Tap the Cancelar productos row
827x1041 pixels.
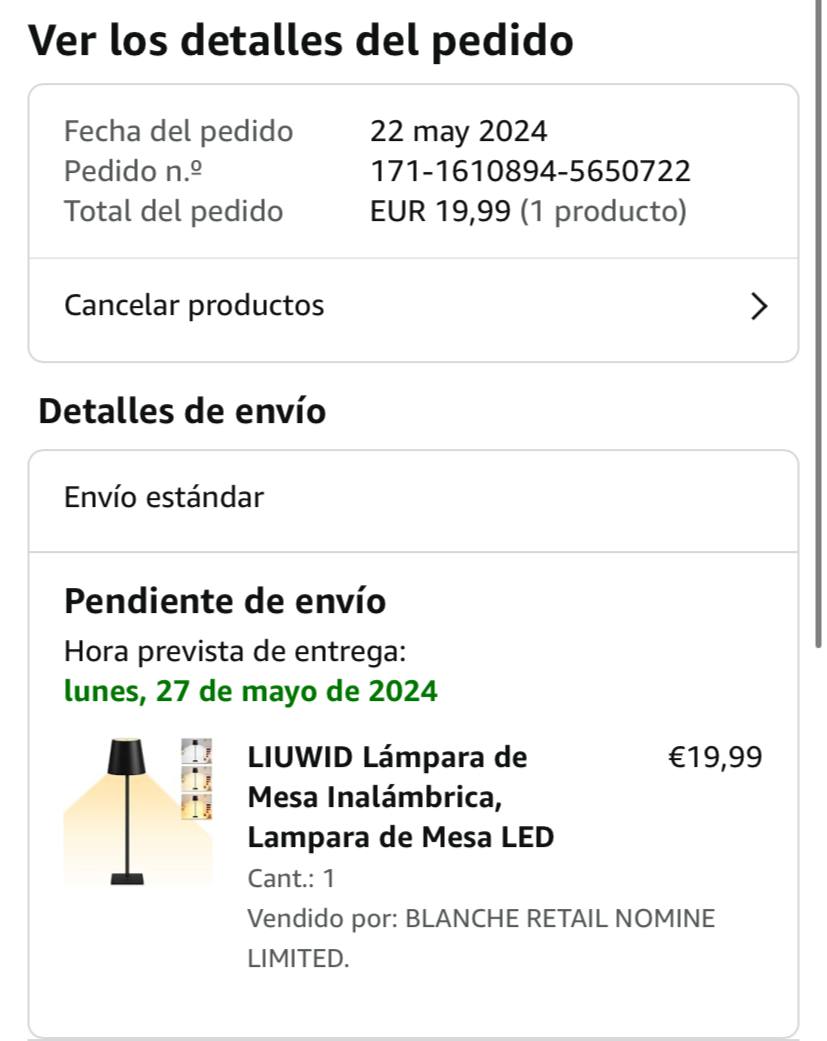[400, 306]
